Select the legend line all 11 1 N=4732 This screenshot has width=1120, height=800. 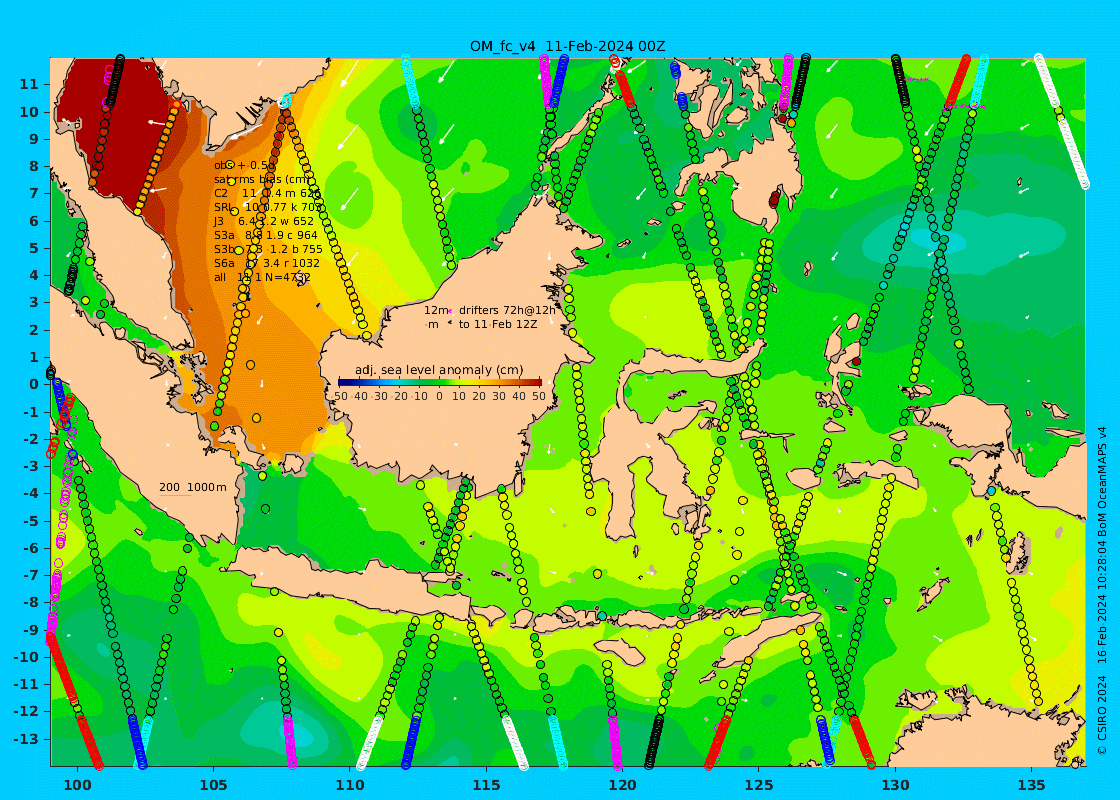pos(262,277)
